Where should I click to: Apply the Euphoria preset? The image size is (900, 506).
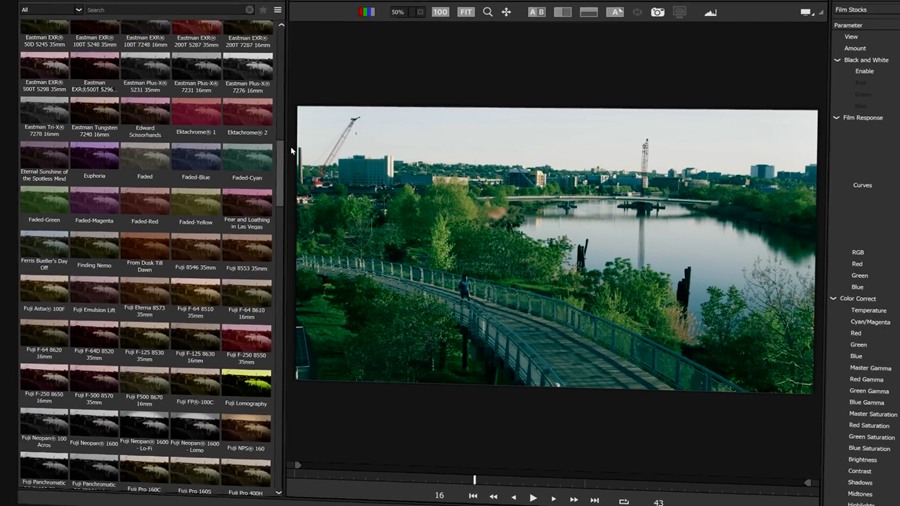coord(94,161)
